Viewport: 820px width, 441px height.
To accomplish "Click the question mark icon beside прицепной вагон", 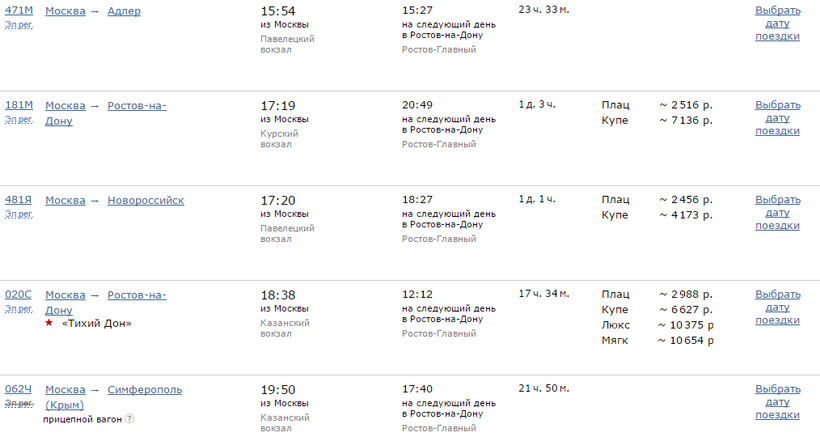I will tap(130, 419).
